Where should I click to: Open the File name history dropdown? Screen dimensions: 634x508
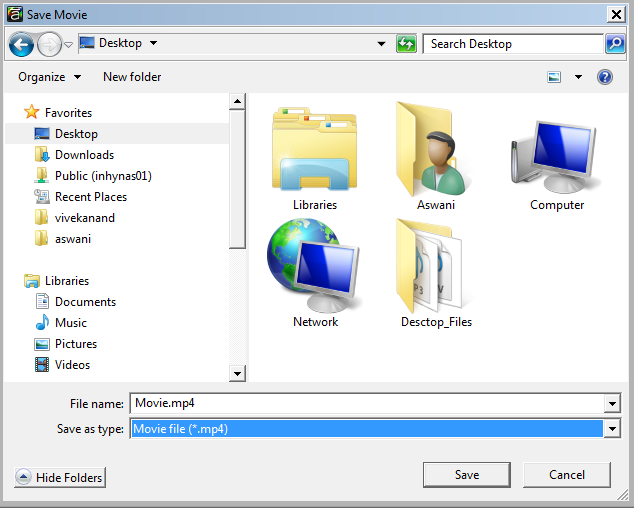[612, 404]
